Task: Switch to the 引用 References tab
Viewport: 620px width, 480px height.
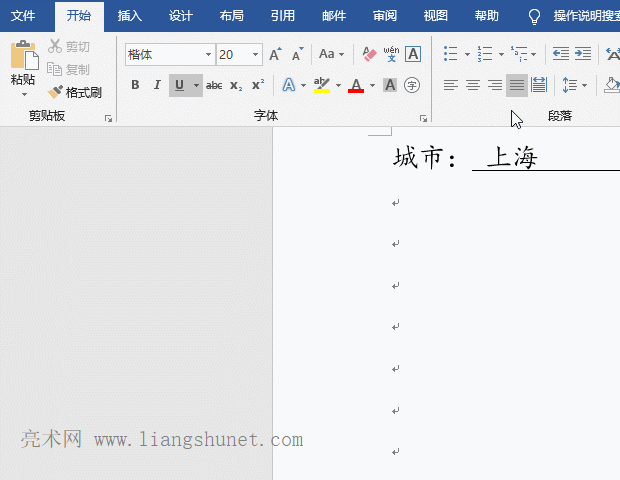Action: coord(283,16)
